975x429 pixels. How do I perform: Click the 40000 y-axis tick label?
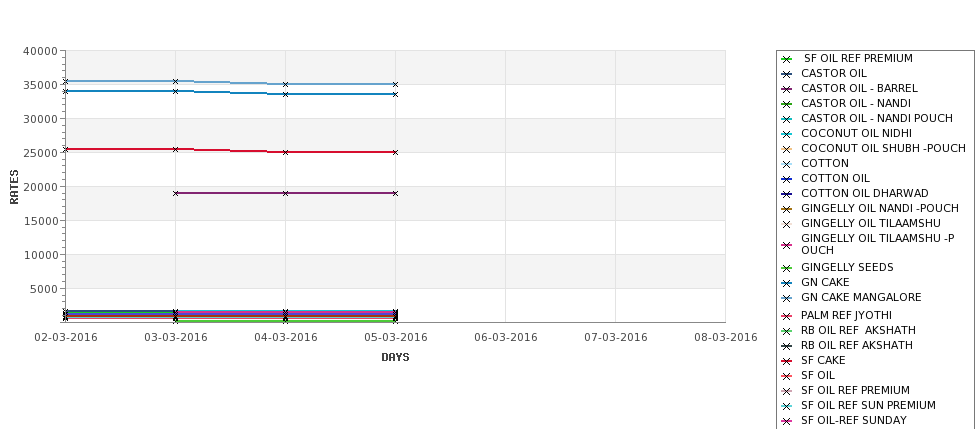[x=40, y=52]
